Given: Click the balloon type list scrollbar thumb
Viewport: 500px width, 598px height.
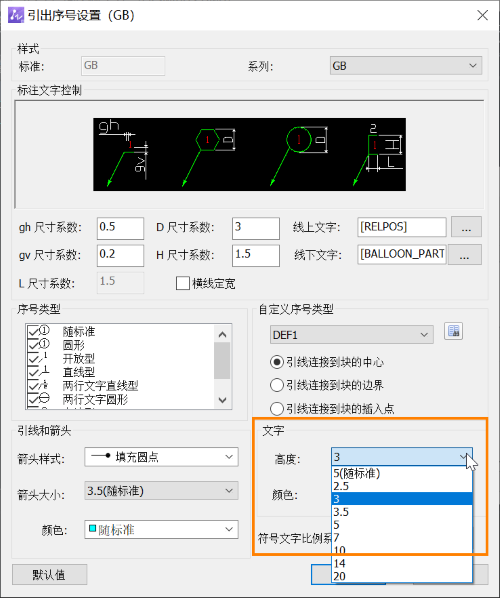Looking at the screenshot, I should click(222, 360).
